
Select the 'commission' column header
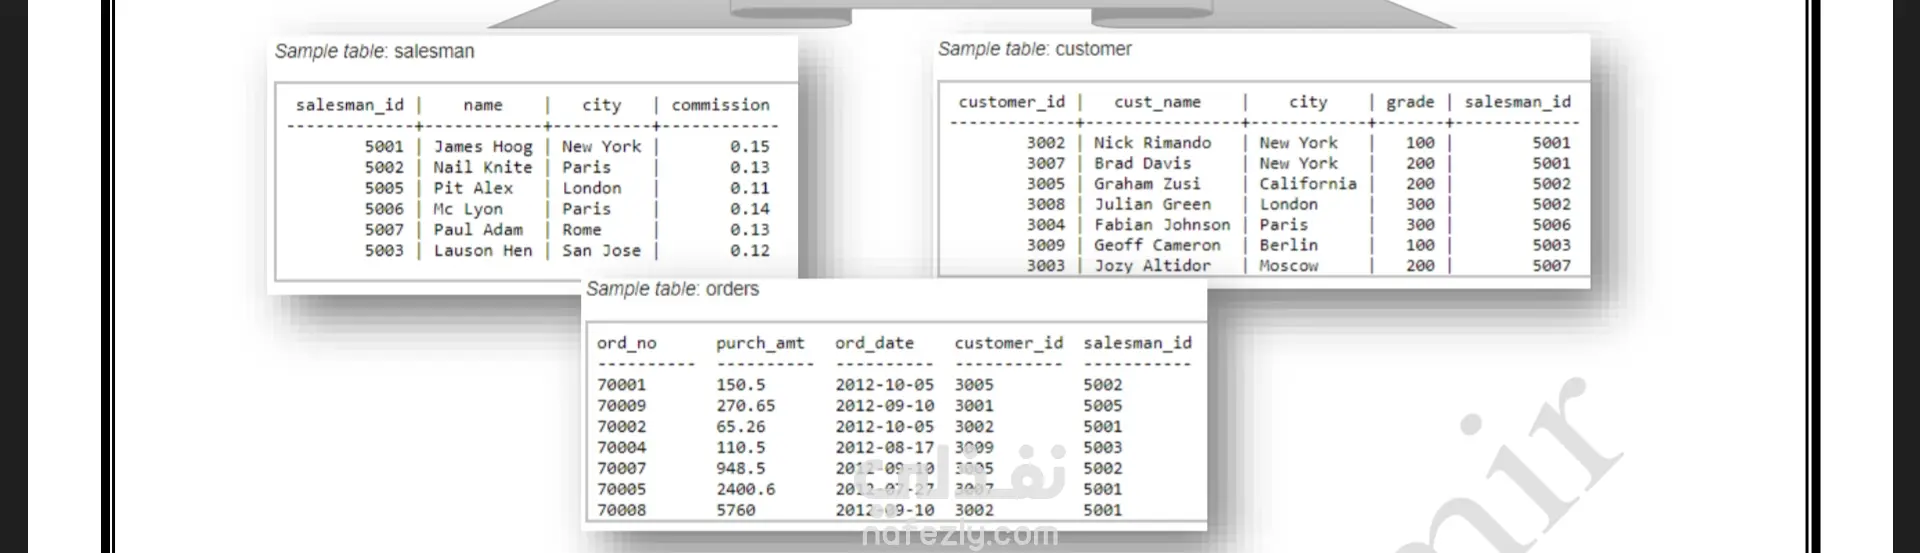[x=720, y=105]
